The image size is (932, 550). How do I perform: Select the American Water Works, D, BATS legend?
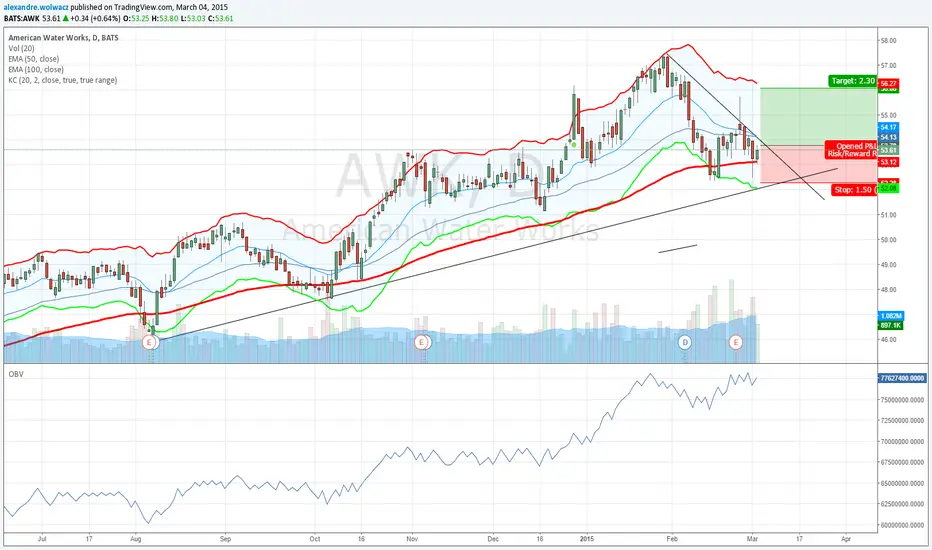click(x=64, y=37)
